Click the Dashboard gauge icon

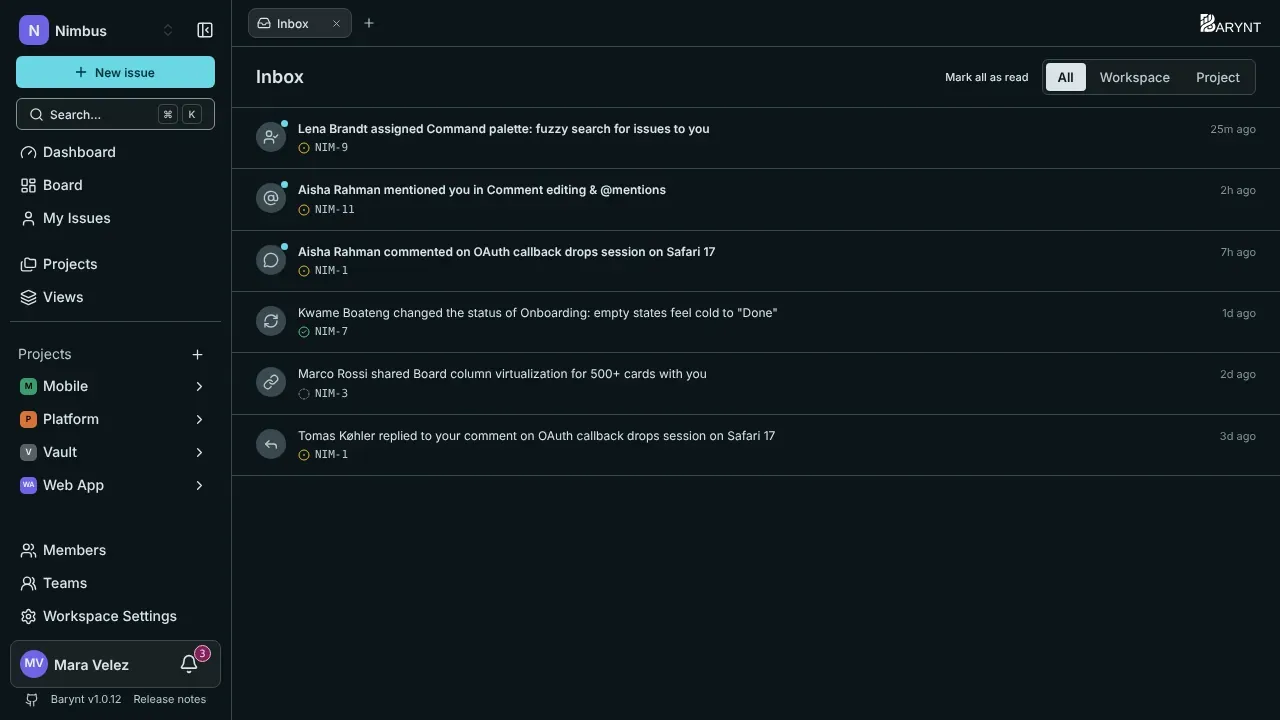[x=28, y=152]
